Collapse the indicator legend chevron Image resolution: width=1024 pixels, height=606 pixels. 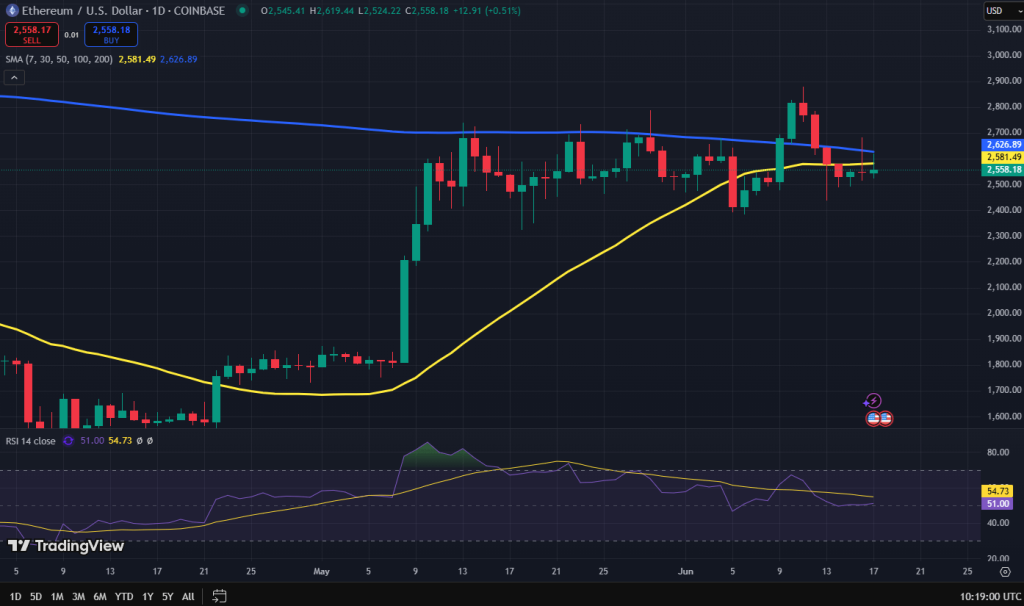click(14, 78)
